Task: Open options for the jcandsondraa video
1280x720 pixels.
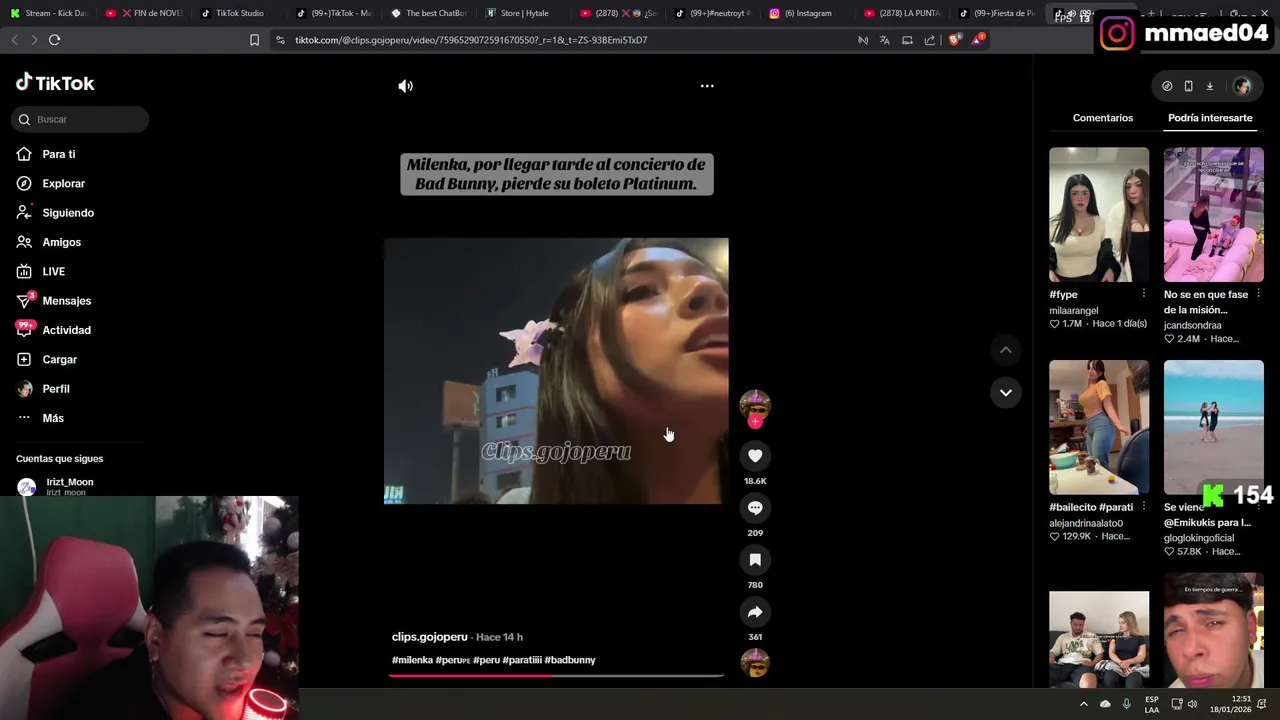Action: [x=1258, y=294]
